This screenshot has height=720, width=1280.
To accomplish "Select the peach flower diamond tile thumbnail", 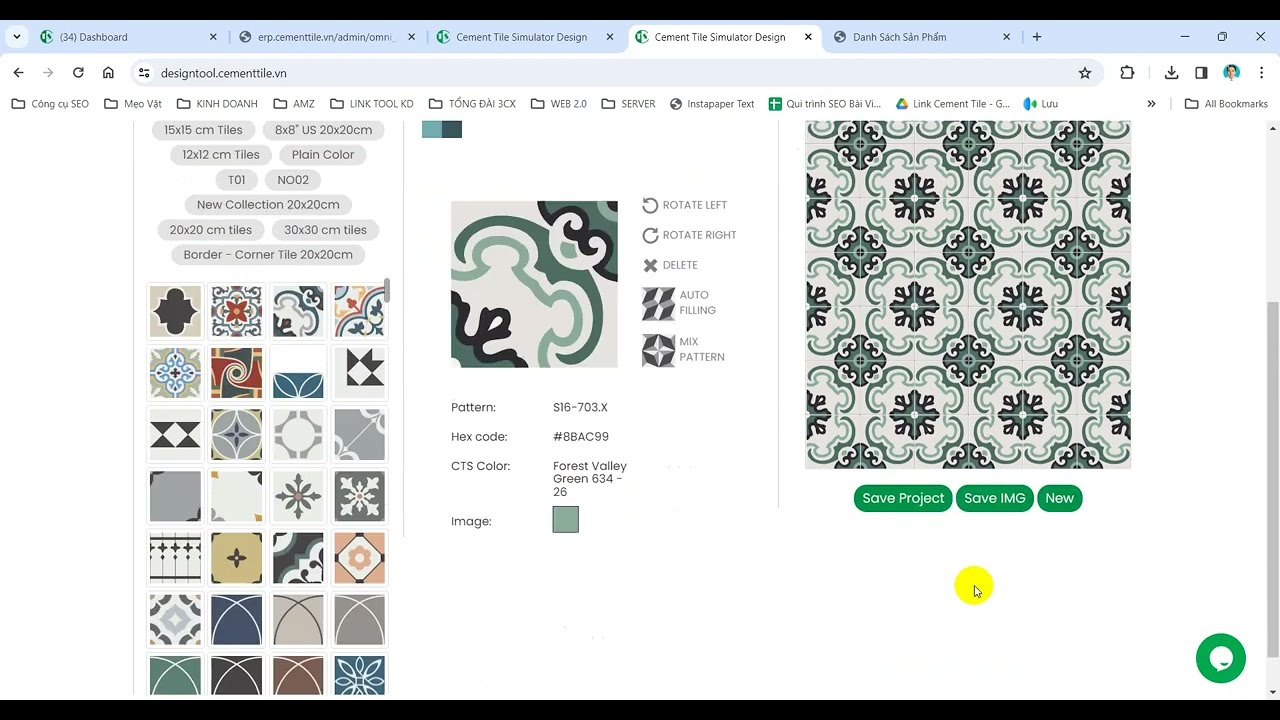I will point(359,558).
